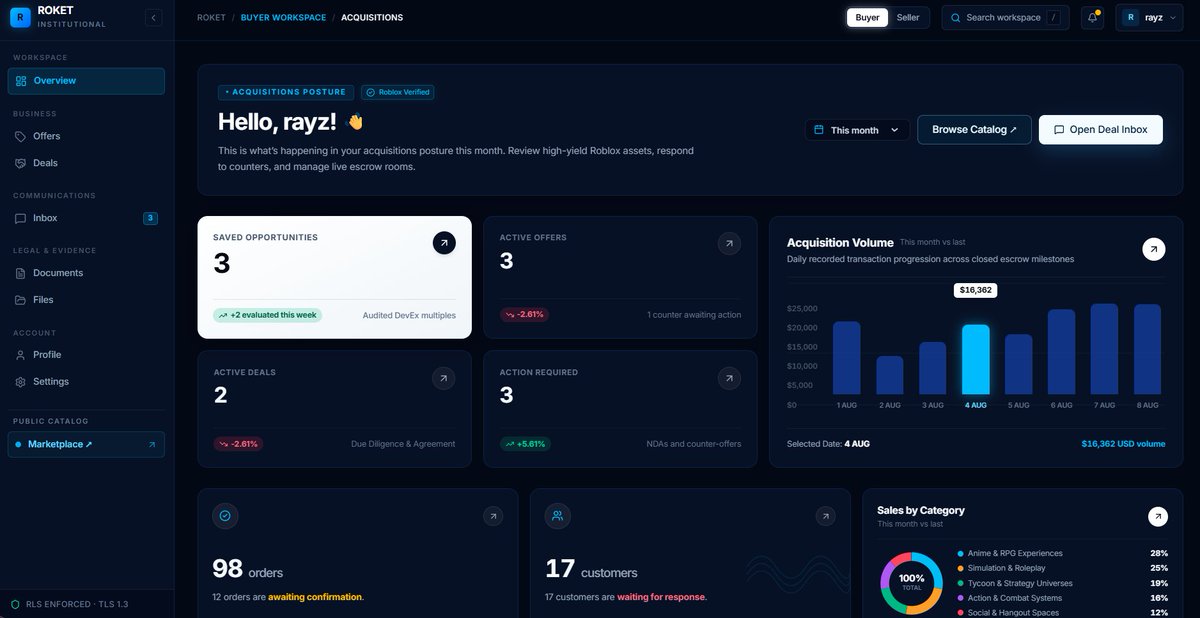Select the 1 AUG chart bar
Screen dimensions: 1200x618
pos(846,358)
